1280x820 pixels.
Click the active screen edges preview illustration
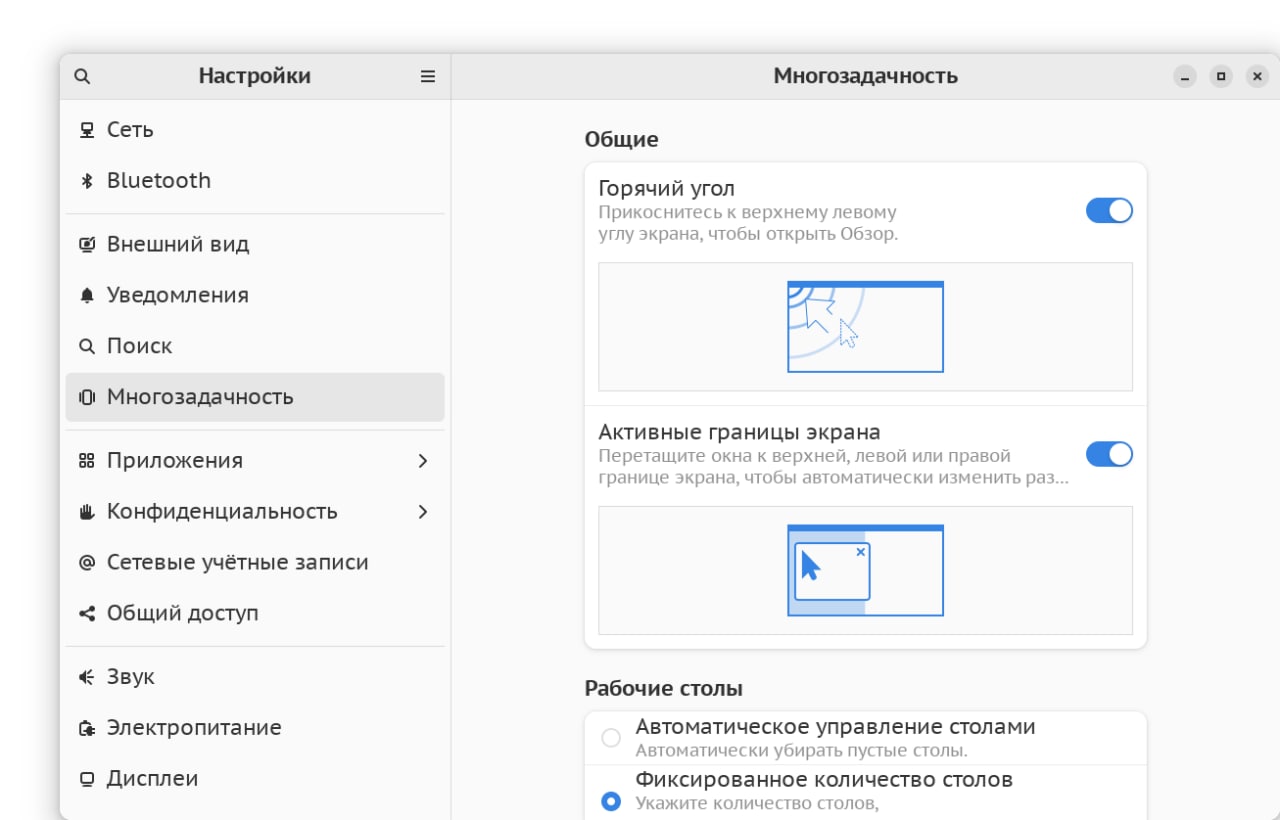tap(865, 570)
